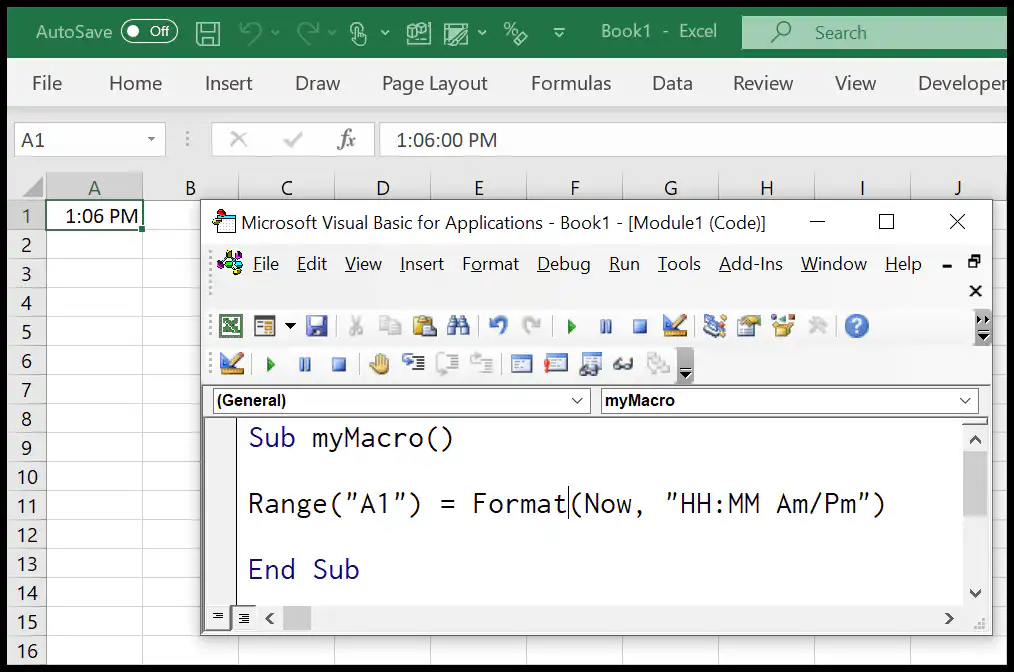Click the View Microsoft Excel icon in VBA toolbar
Screen dimensions: 1014x672
[231, 326]
